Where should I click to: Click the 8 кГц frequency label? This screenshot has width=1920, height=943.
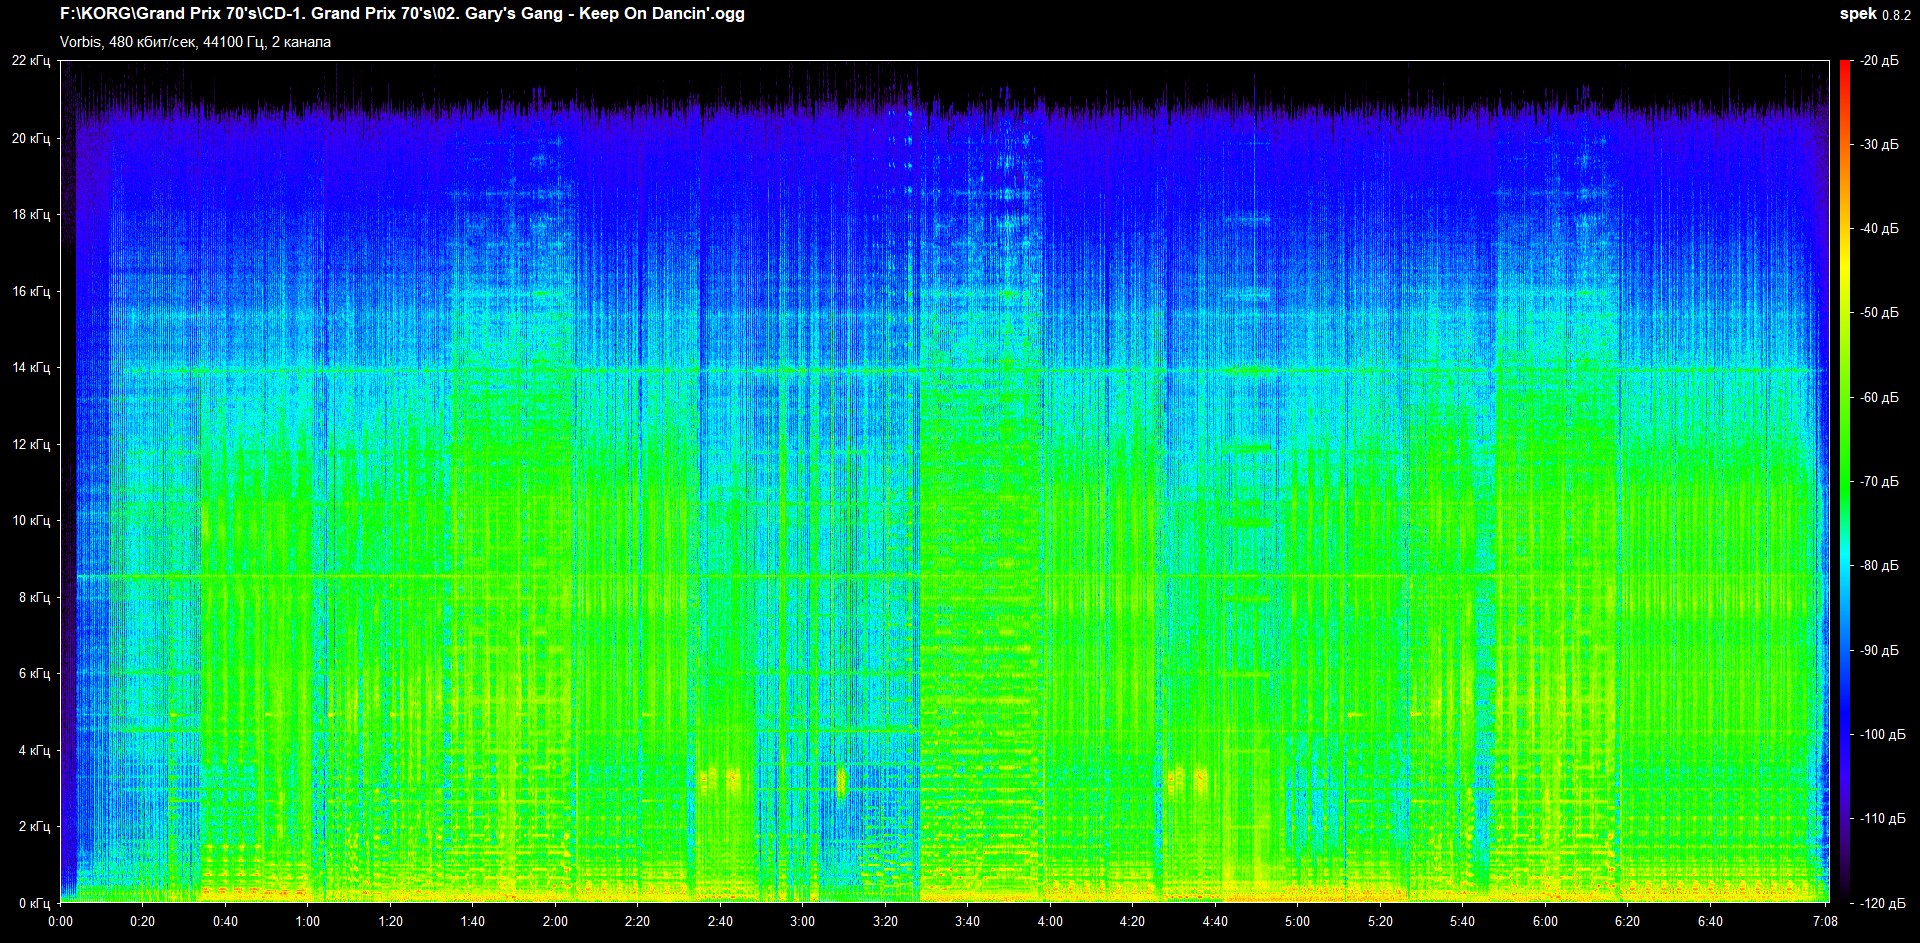pos(34,597)
